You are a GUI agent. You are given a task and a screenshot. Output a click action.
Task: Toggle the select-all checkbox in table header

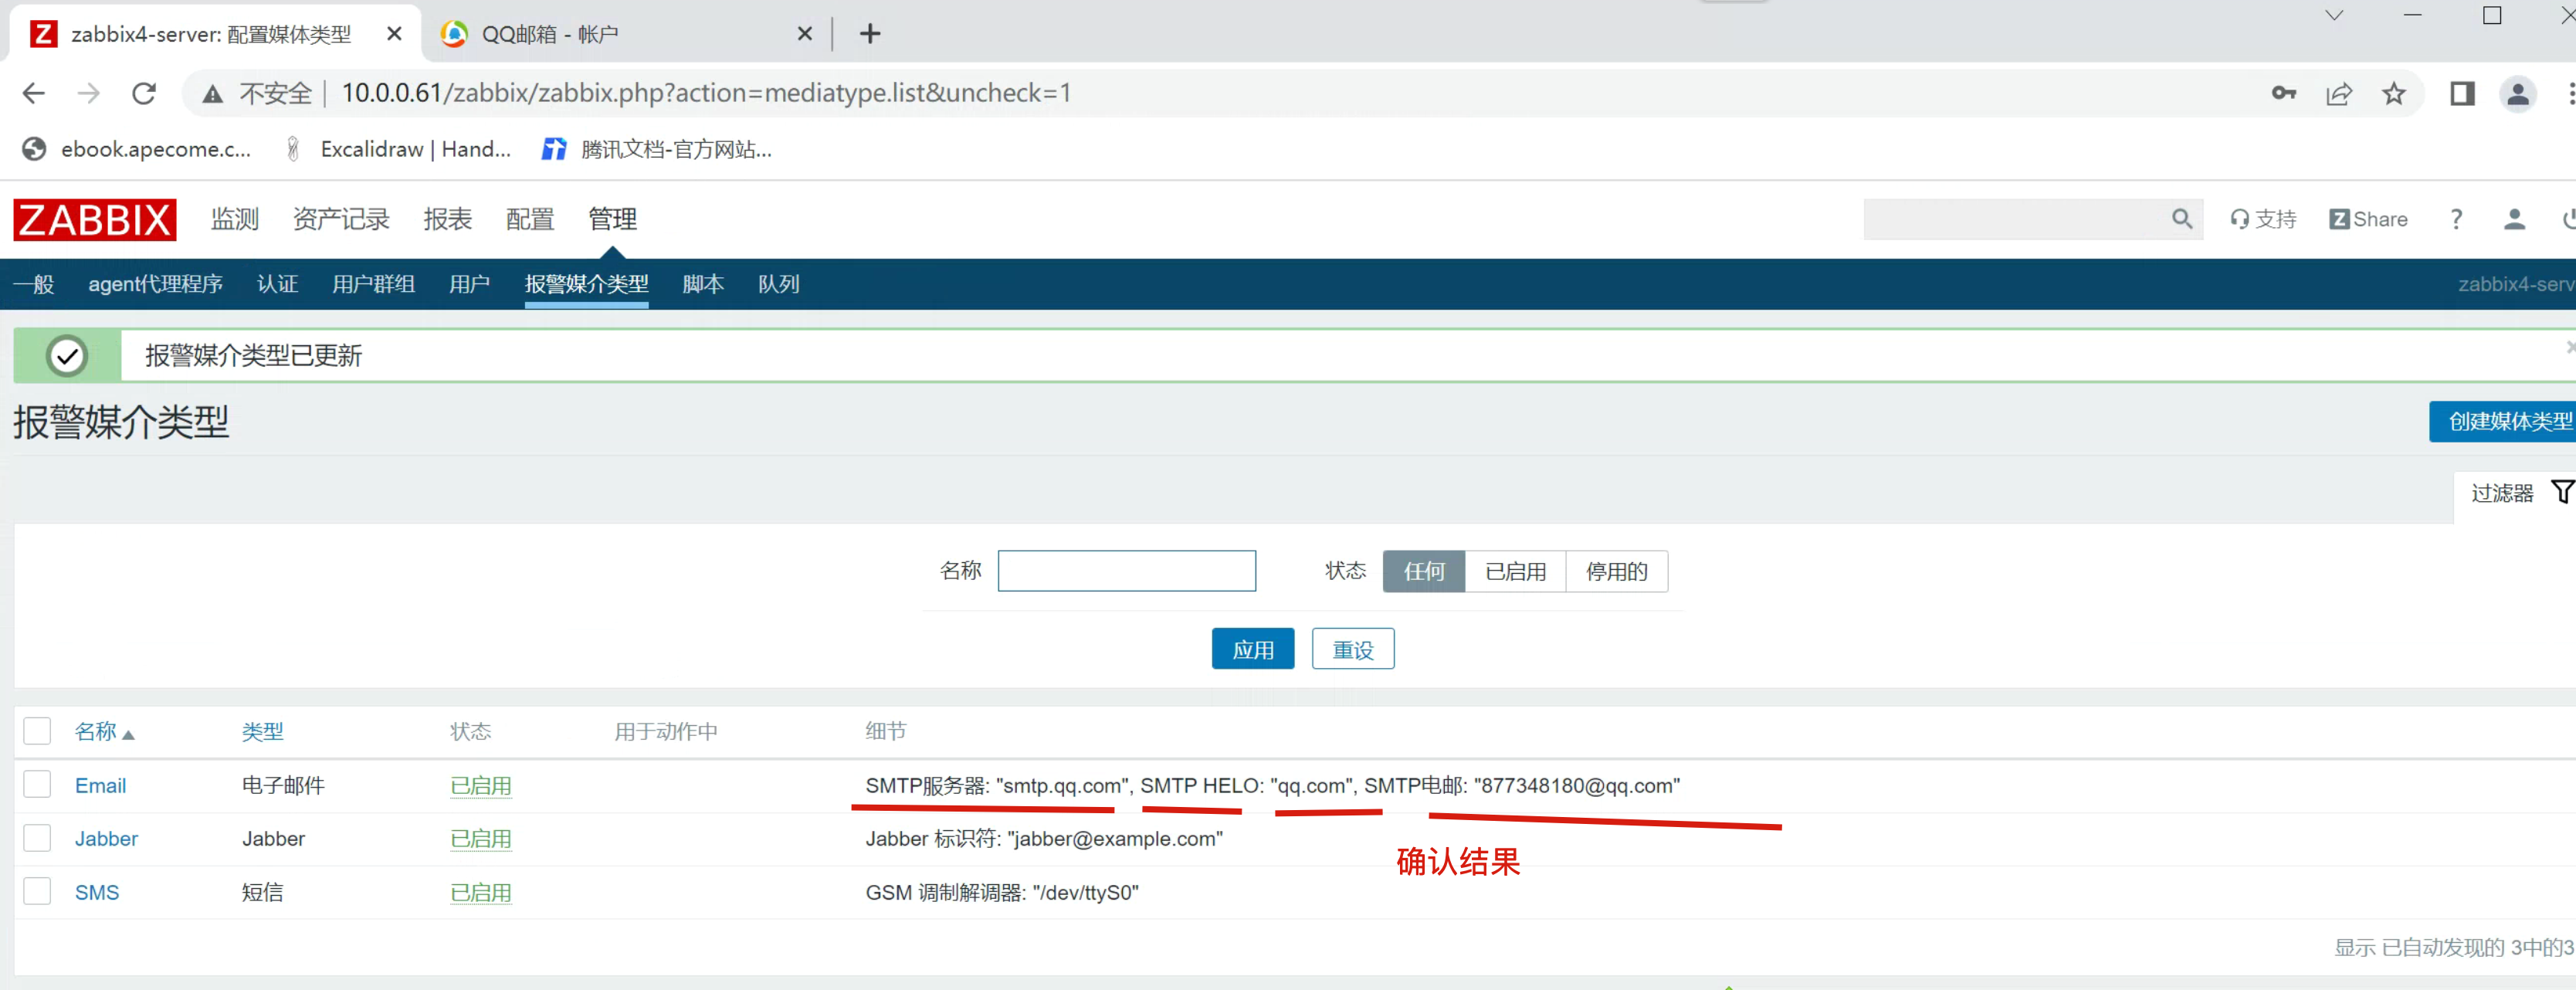37,731
